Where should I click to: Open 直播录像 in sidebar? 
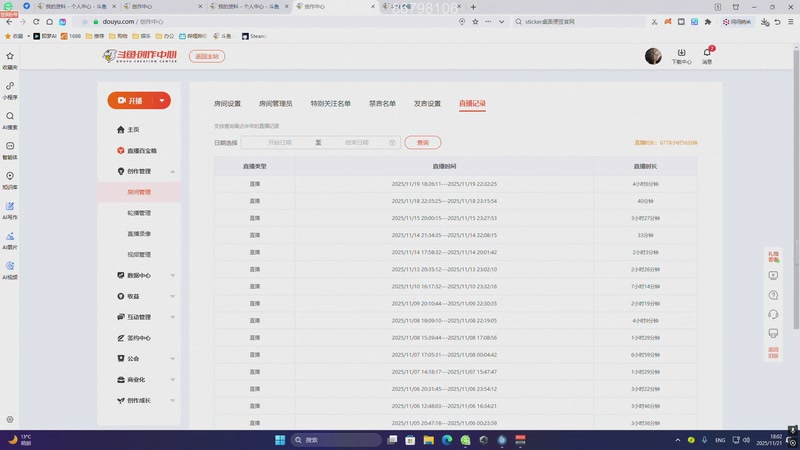click(139, 234)
